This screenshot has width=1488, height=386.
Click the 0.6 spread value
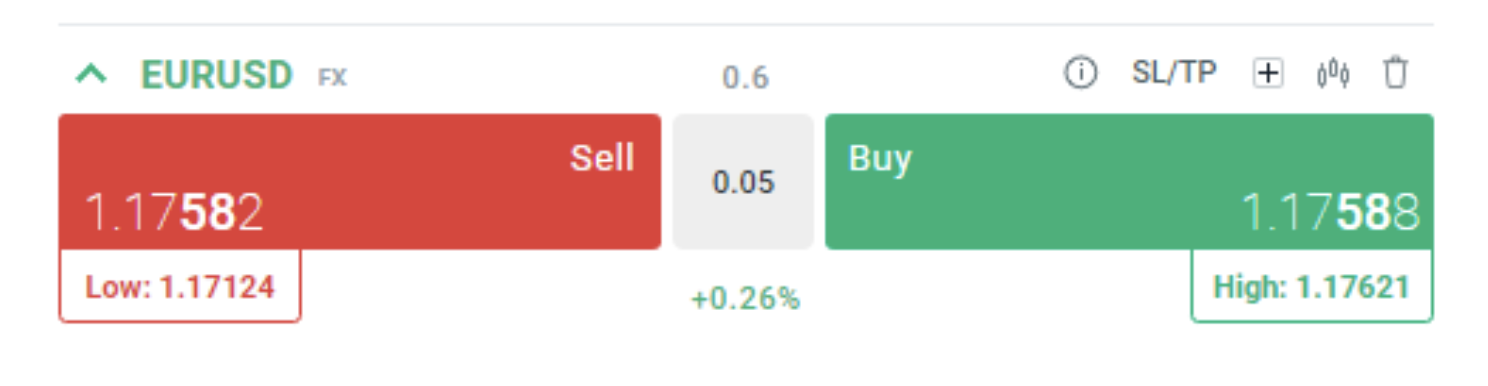pyautogui.click(x=746, y=77)
